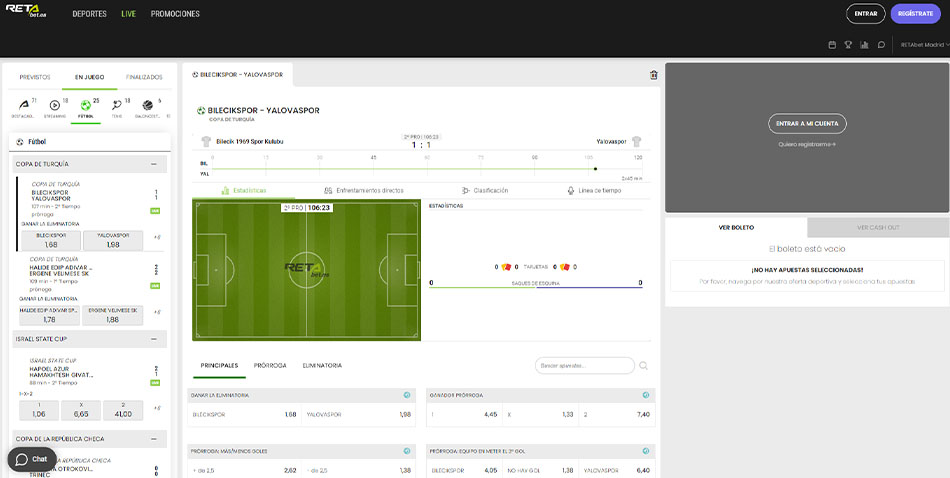Collapse the Copa de Turquía section
Viewport: 950px width, 478px height.
click(154, 164)
